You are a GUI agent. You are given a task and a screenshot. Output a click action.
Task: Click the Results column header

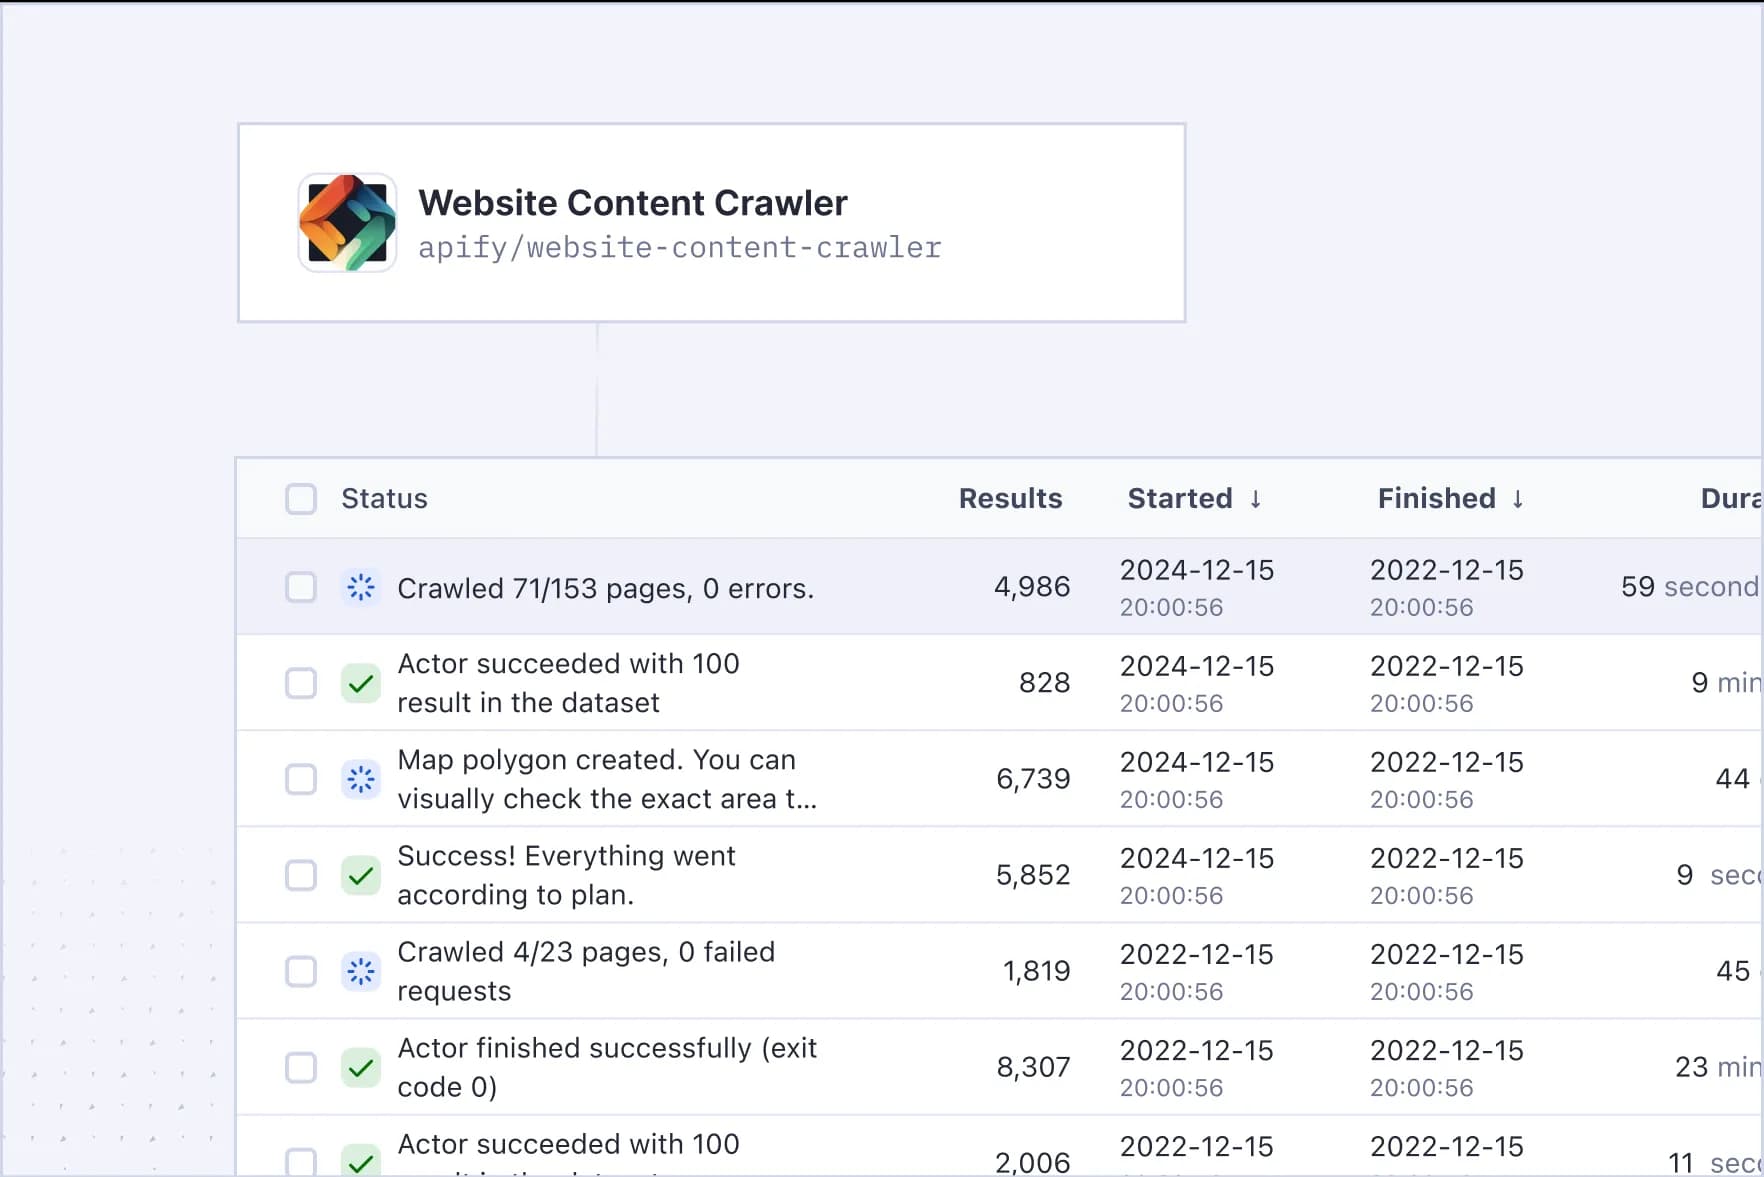coord(1010,499)
